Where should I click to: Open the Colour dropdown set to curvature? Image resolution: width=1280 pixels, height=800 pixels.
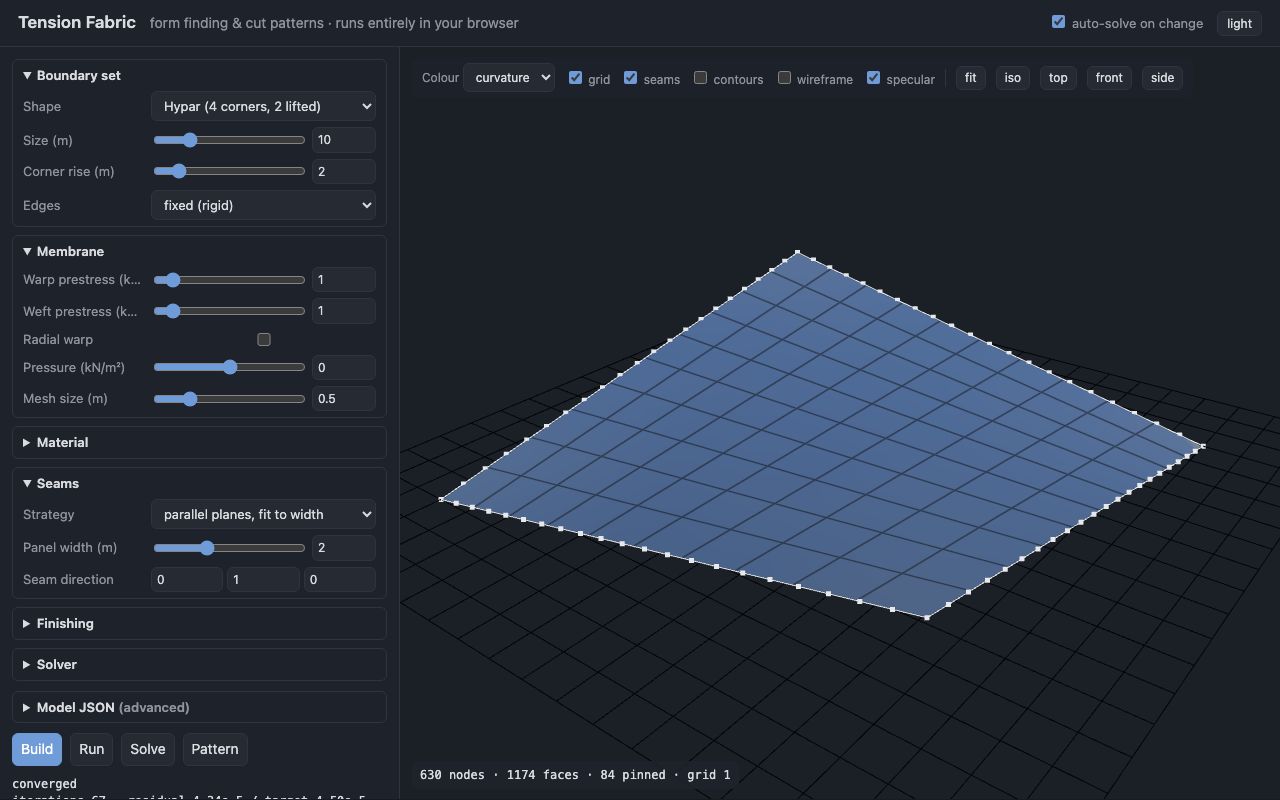[509, 77]
